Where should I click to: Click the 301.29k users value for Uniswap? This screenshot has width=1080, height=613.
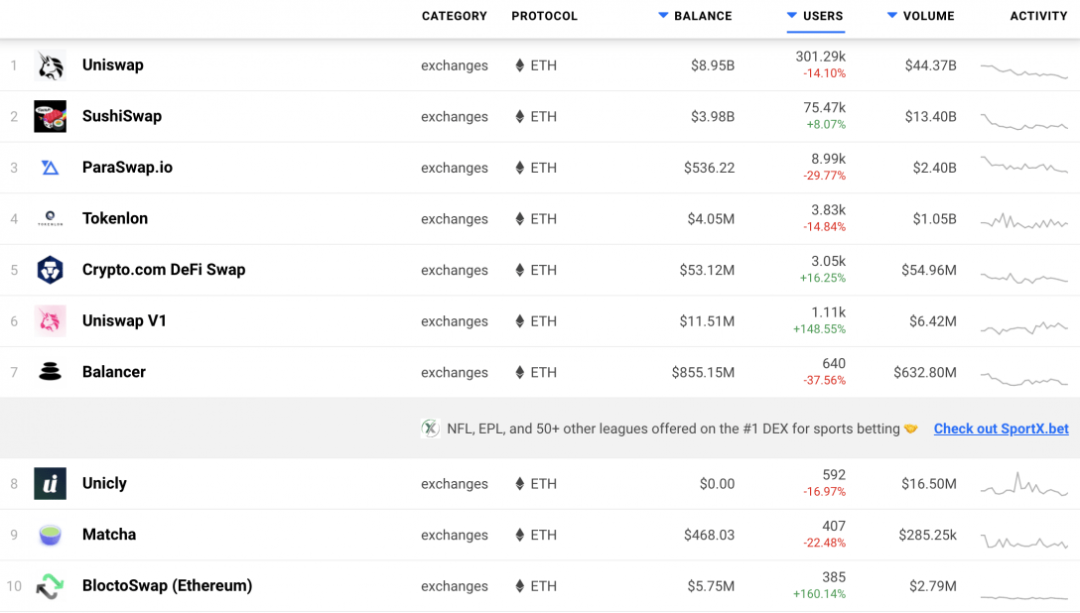[820, 56]
